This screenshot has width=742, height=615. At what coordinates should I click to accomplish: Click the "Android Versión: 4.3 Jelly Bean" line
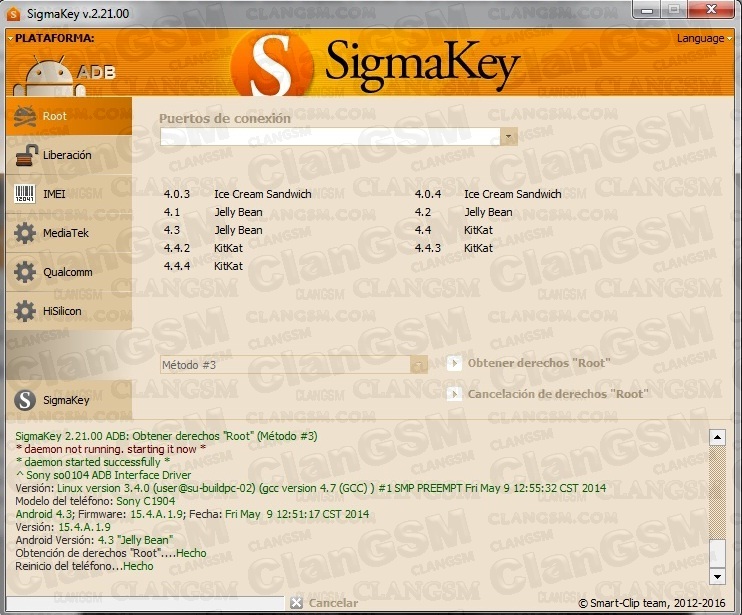[x=94, y=540]
